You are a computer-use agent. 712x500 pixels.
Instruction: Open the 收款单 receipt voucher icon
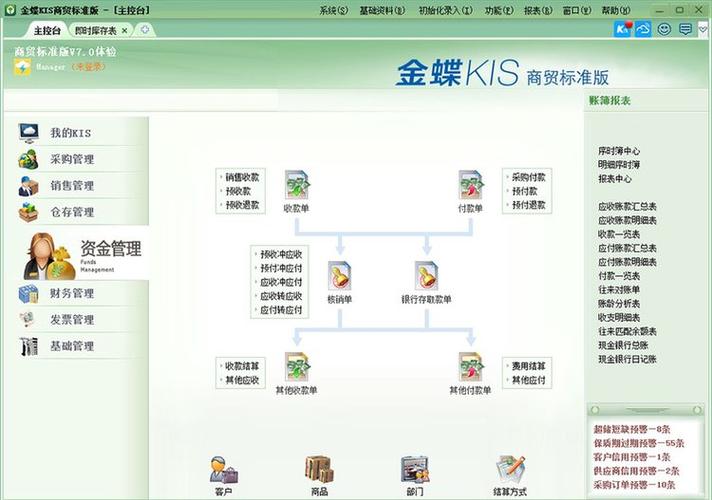297,185
